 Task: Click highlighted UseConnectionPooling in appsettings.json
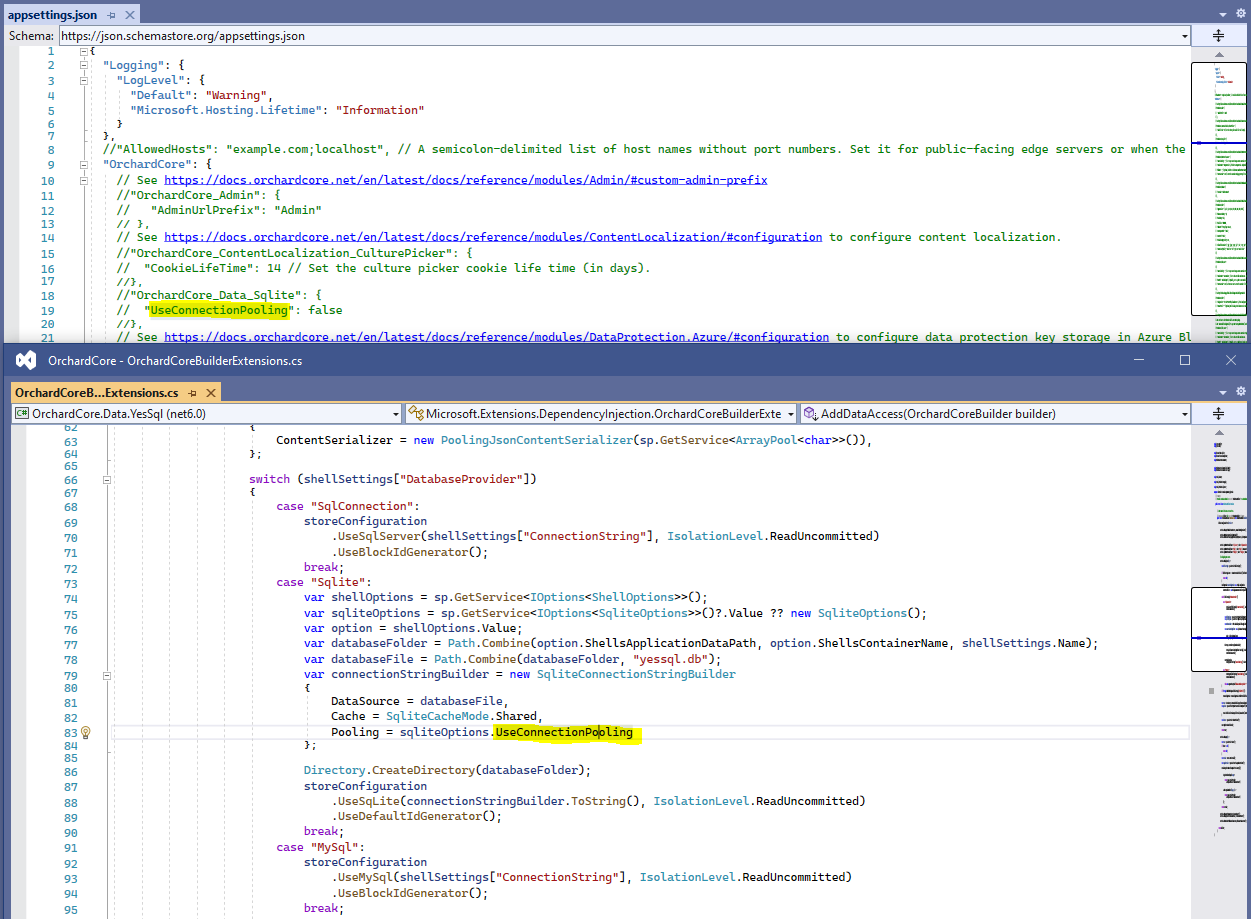click(219, 310)
